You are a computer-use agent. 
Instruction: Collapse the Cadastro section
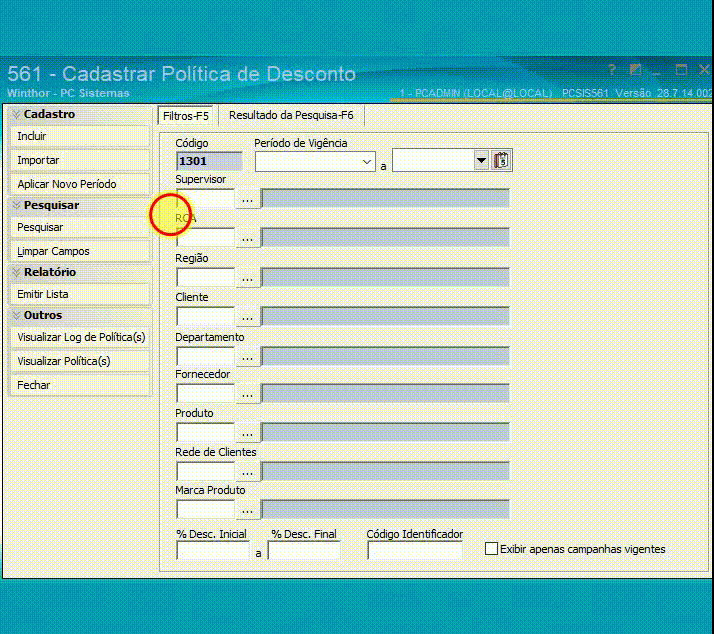[x=16, y=114]
